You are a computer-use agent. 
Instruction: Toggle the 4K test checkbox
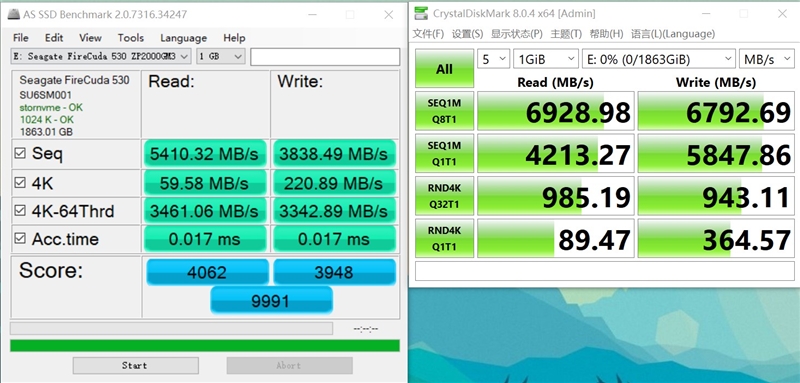pos(20,183)
